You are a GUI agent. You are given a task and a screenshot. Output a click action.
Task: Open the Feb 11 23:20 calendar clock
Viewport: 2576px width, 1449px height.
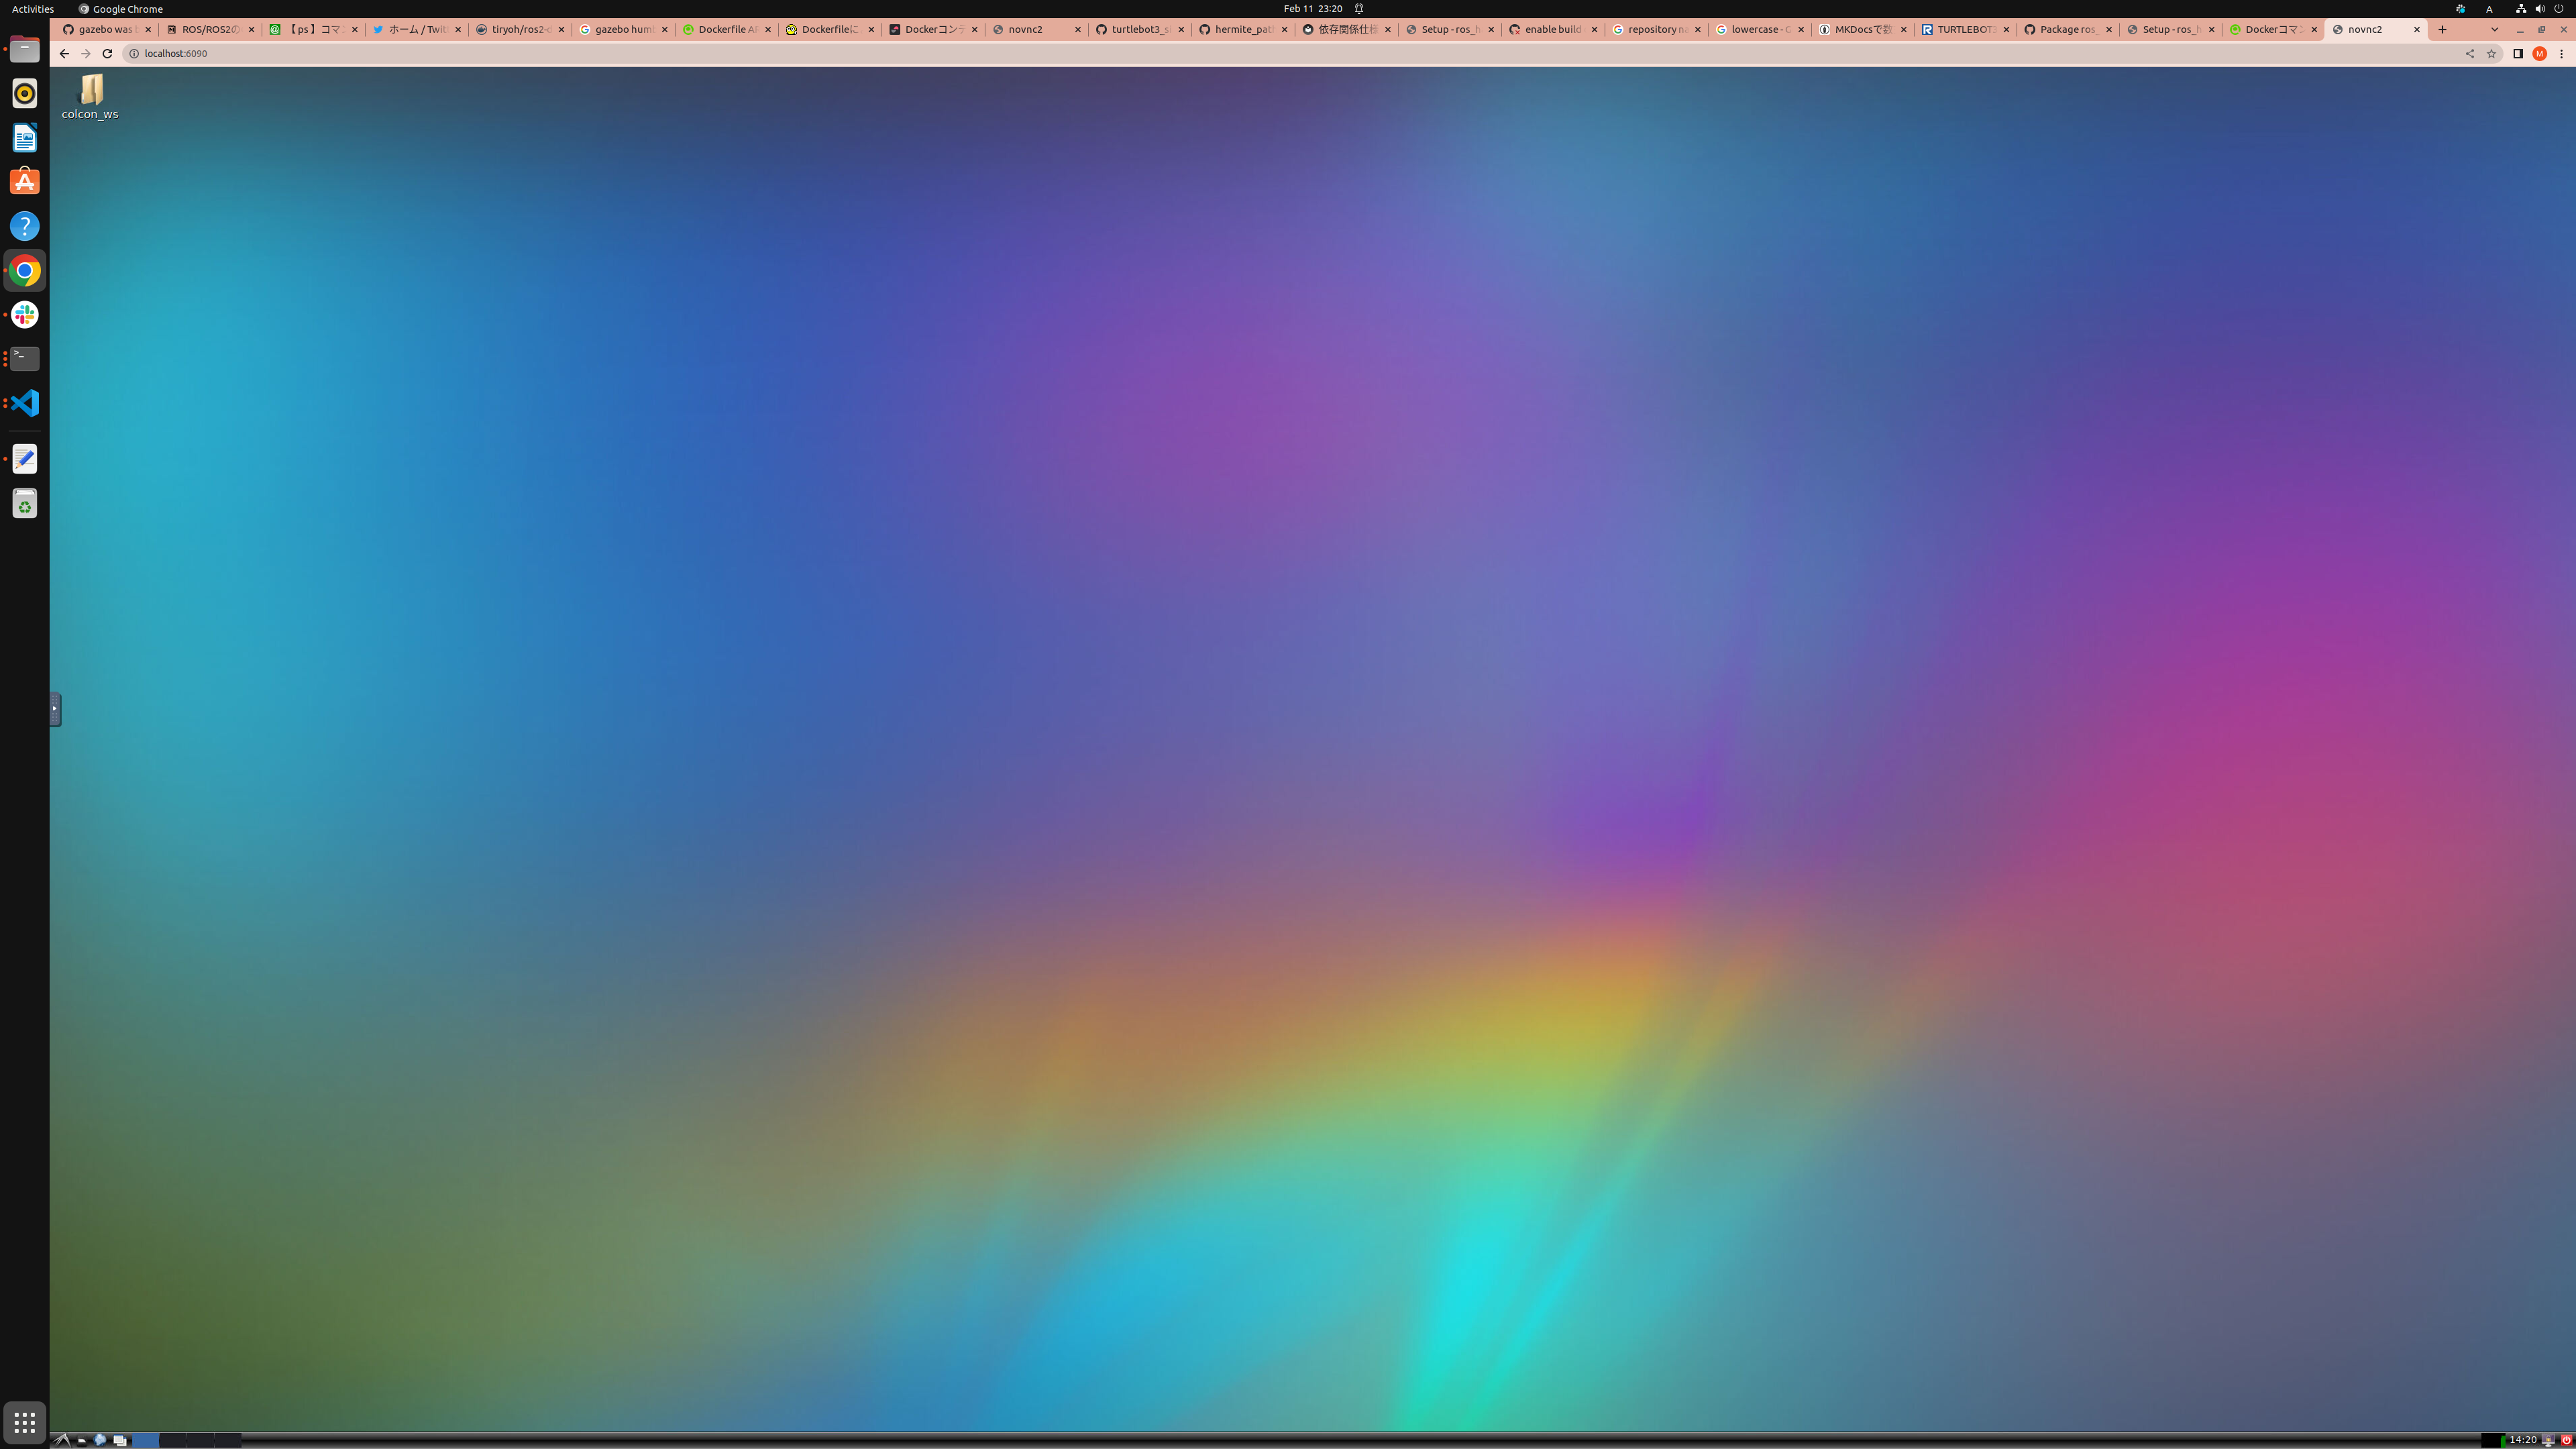[x=1313, y=9]
